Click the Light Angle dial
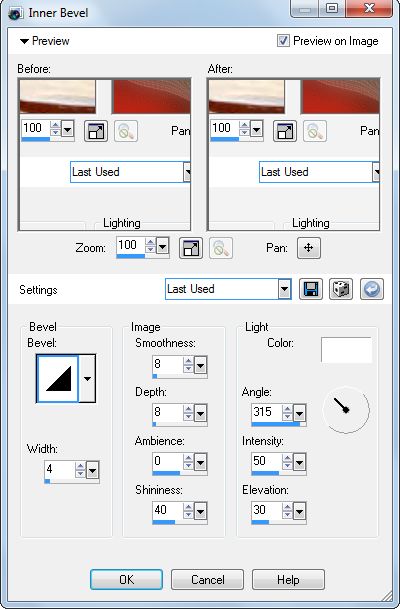Viewport: 400px width, 609px height. [346, 410]
